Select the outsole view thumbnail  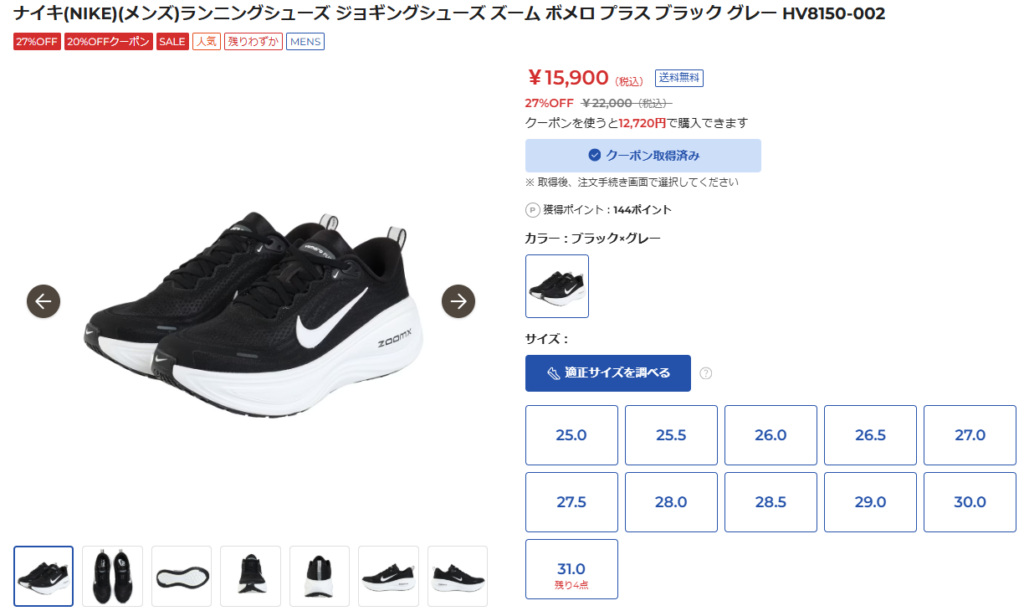[x=182, y=576]
